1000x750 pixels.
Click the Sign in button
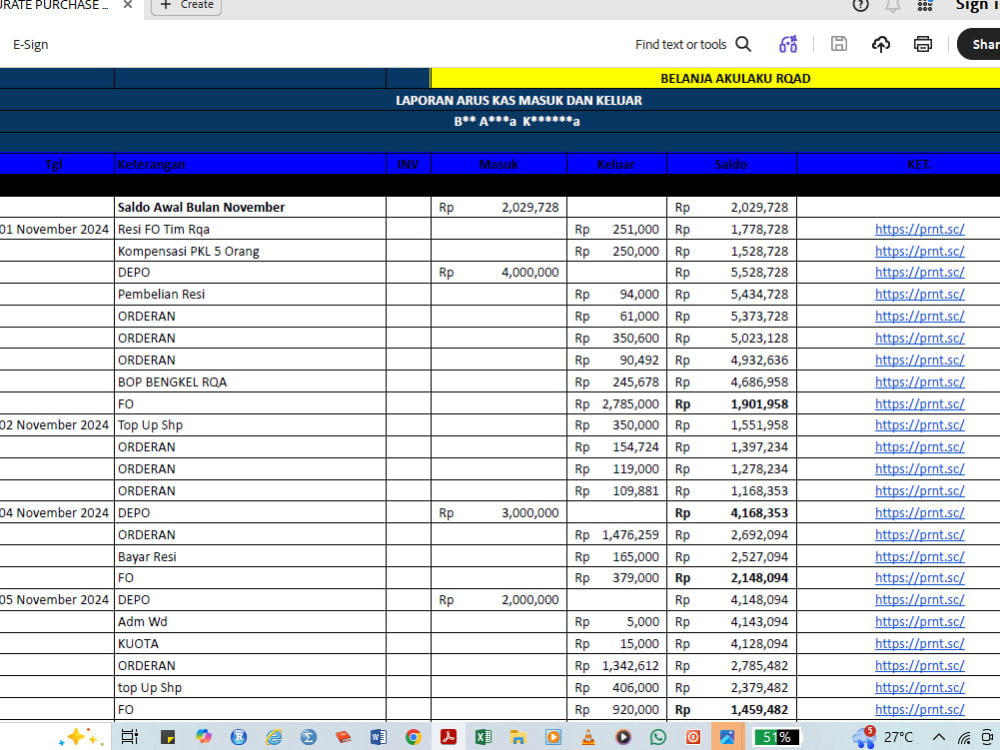point(977,6)
